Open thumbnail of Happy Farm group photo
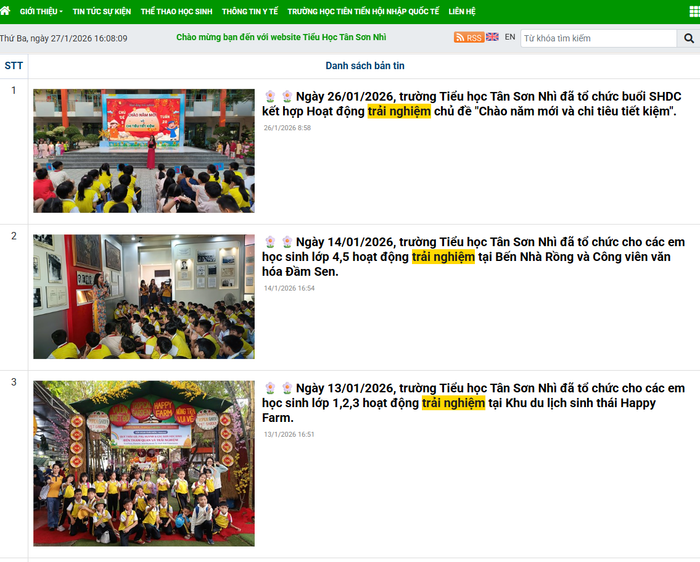 [x=144, y=463]
